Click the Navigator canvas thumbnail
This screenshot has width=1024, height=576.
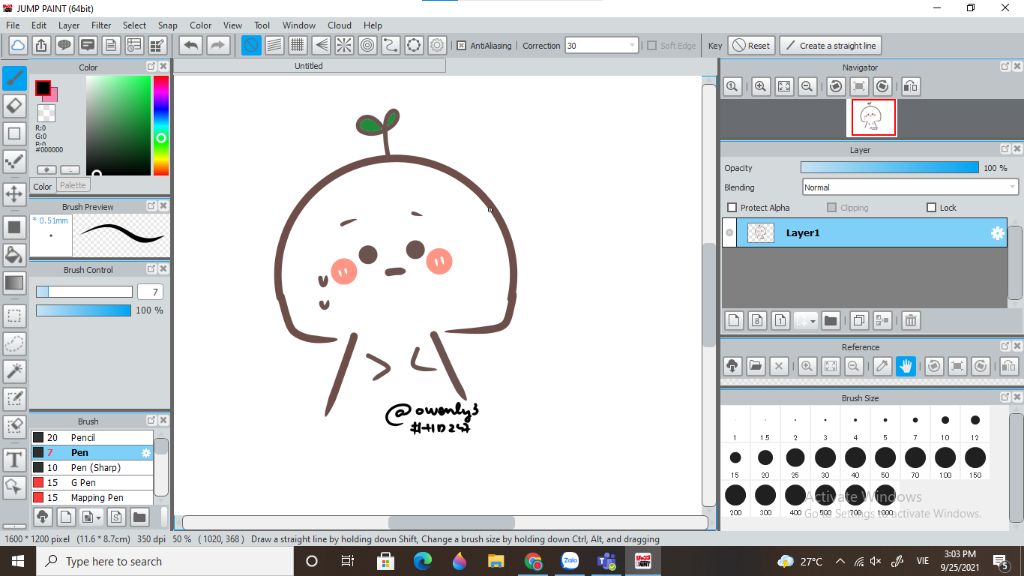872,118
